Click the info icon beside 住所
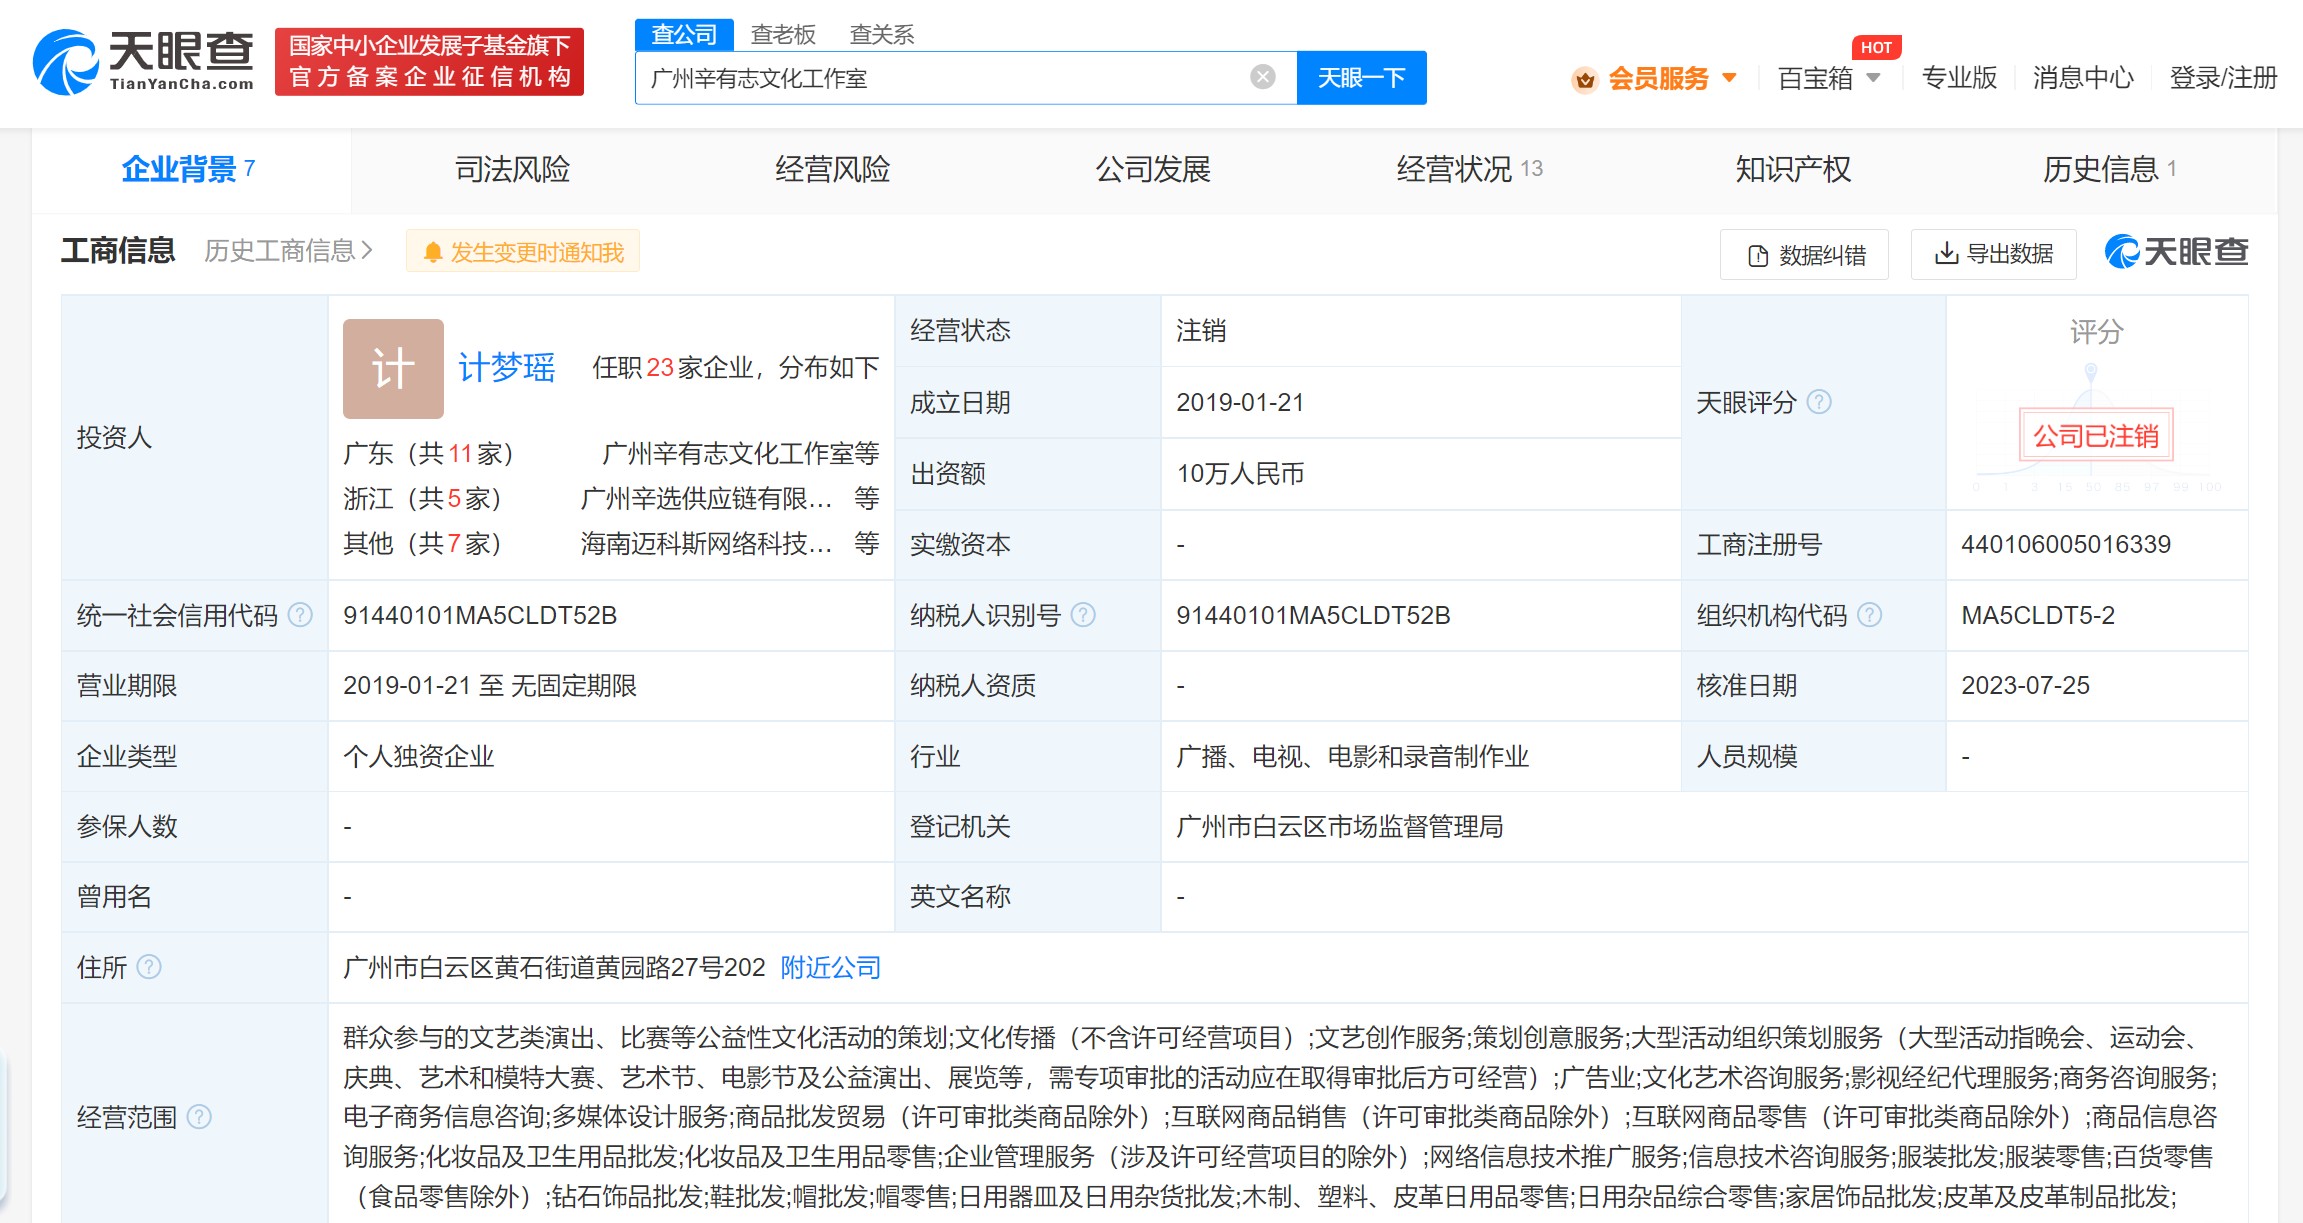Viewport: 2303px width, 1223px height. coord(150,967)
